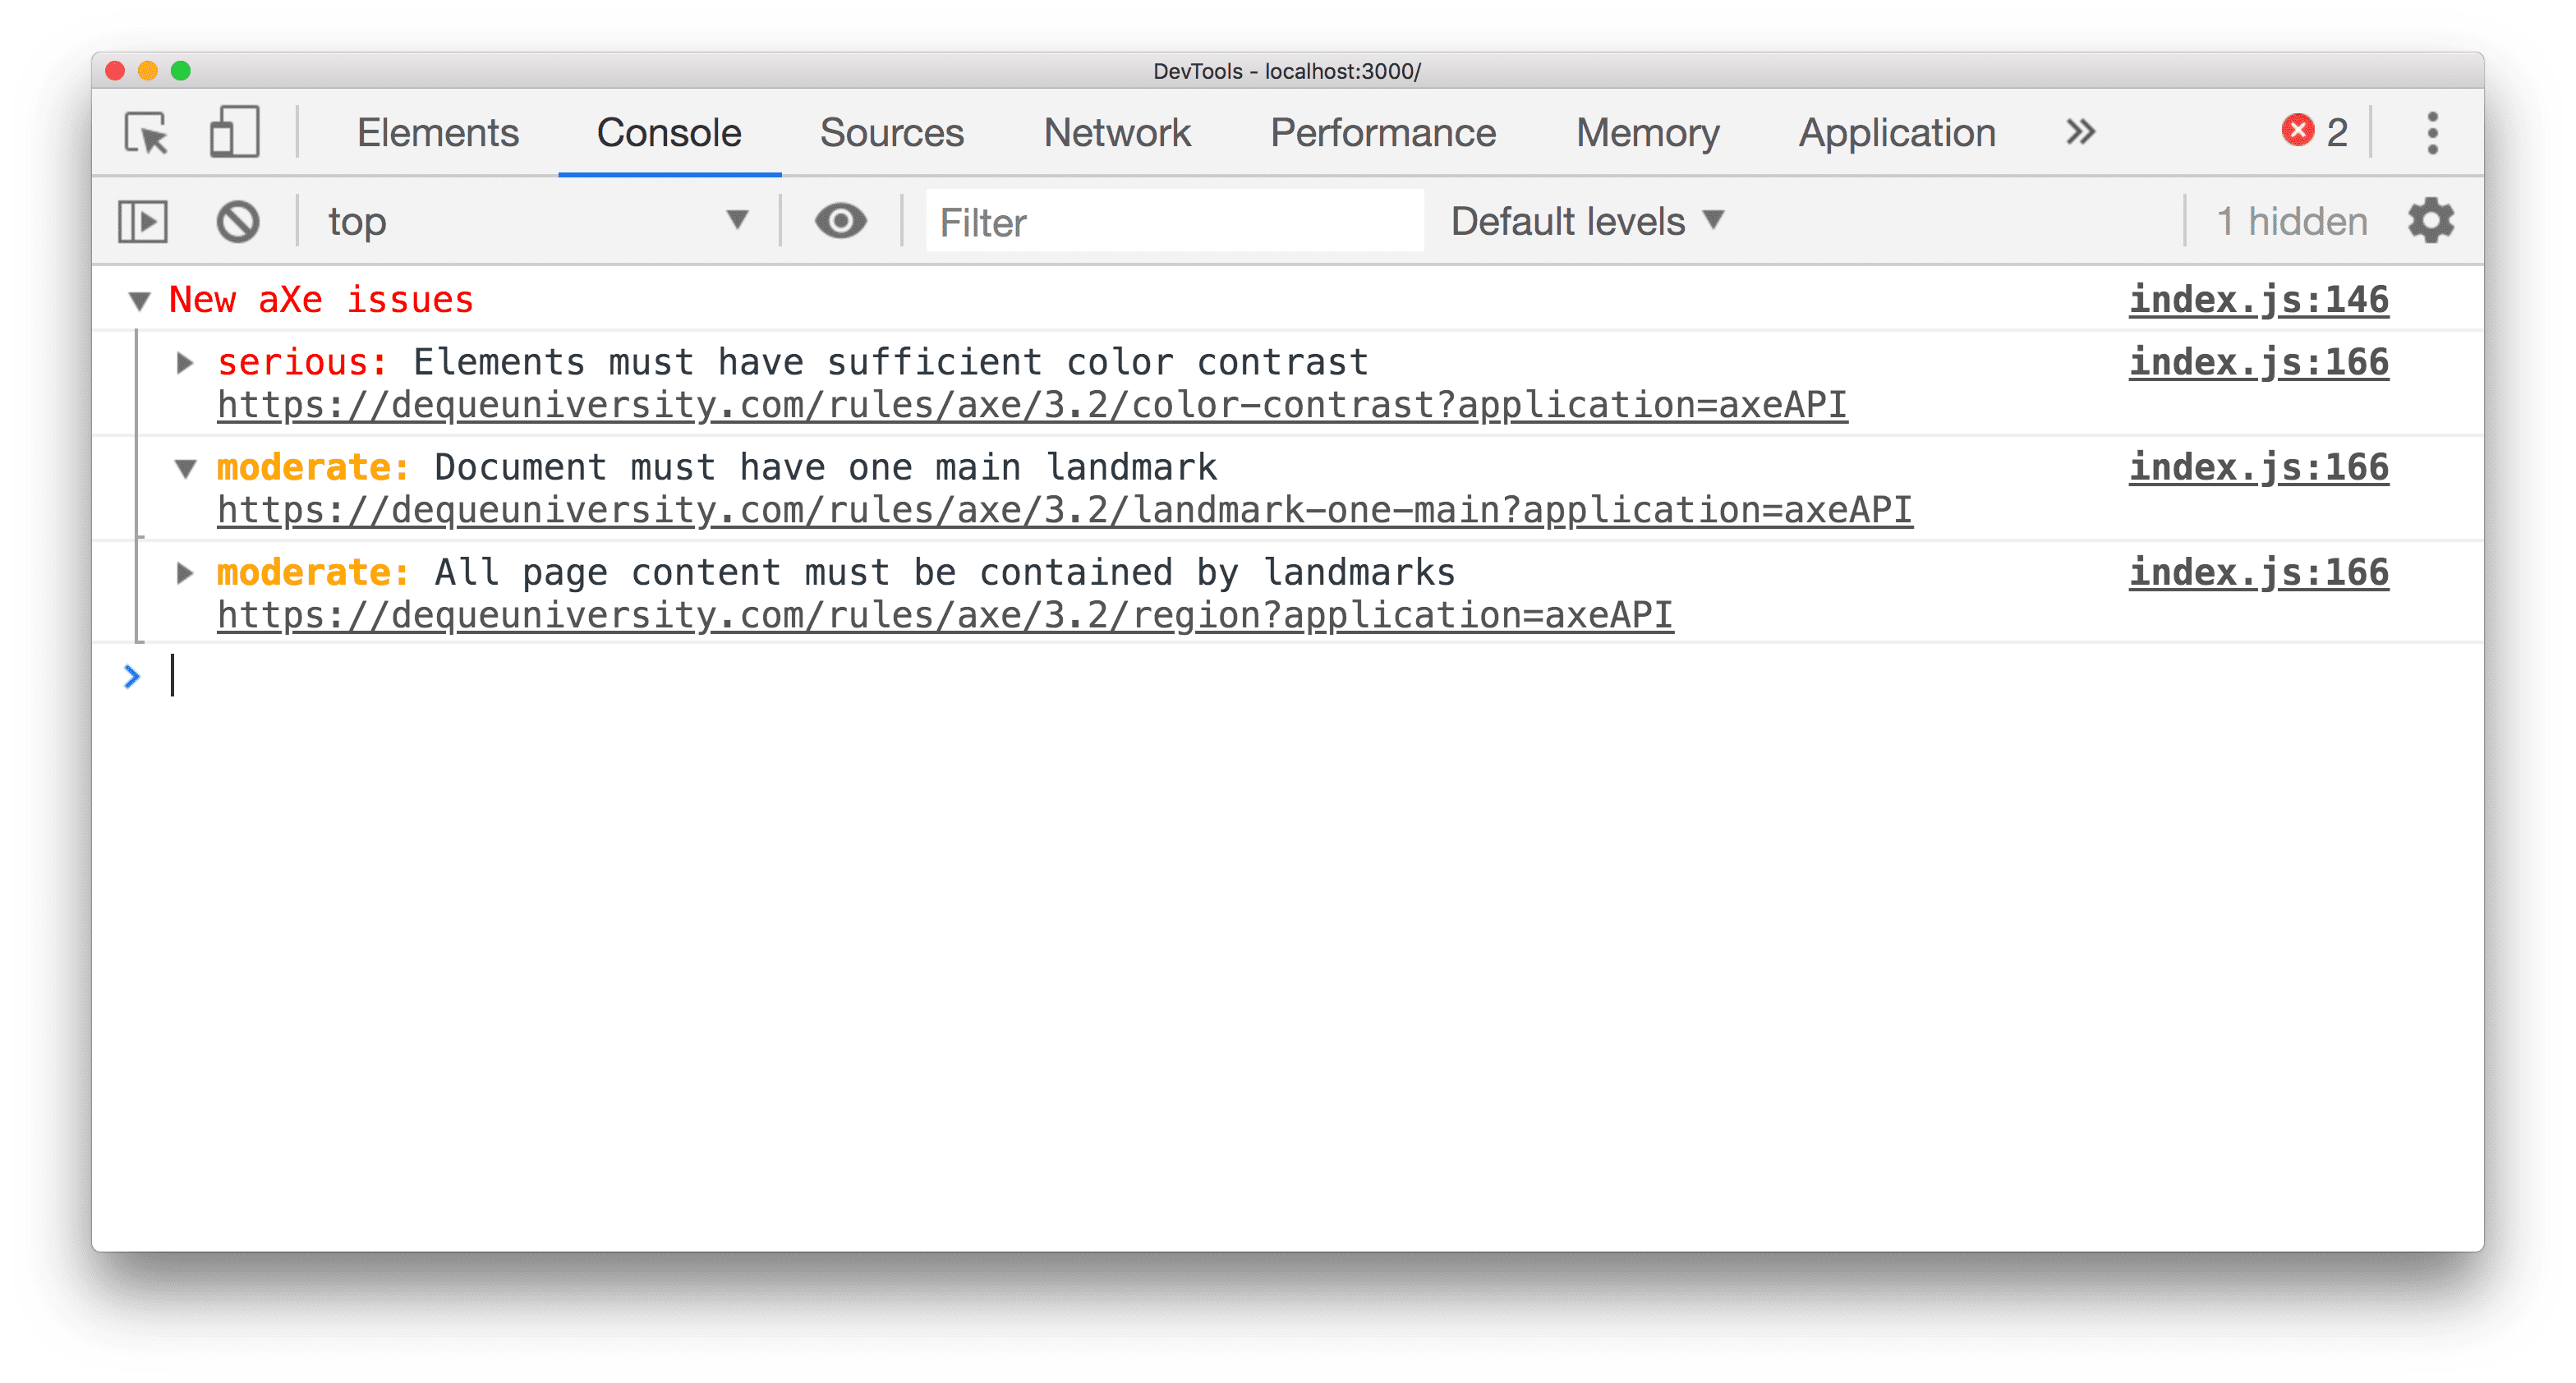Open the Default levels filter dropdown

point(1585,220)
